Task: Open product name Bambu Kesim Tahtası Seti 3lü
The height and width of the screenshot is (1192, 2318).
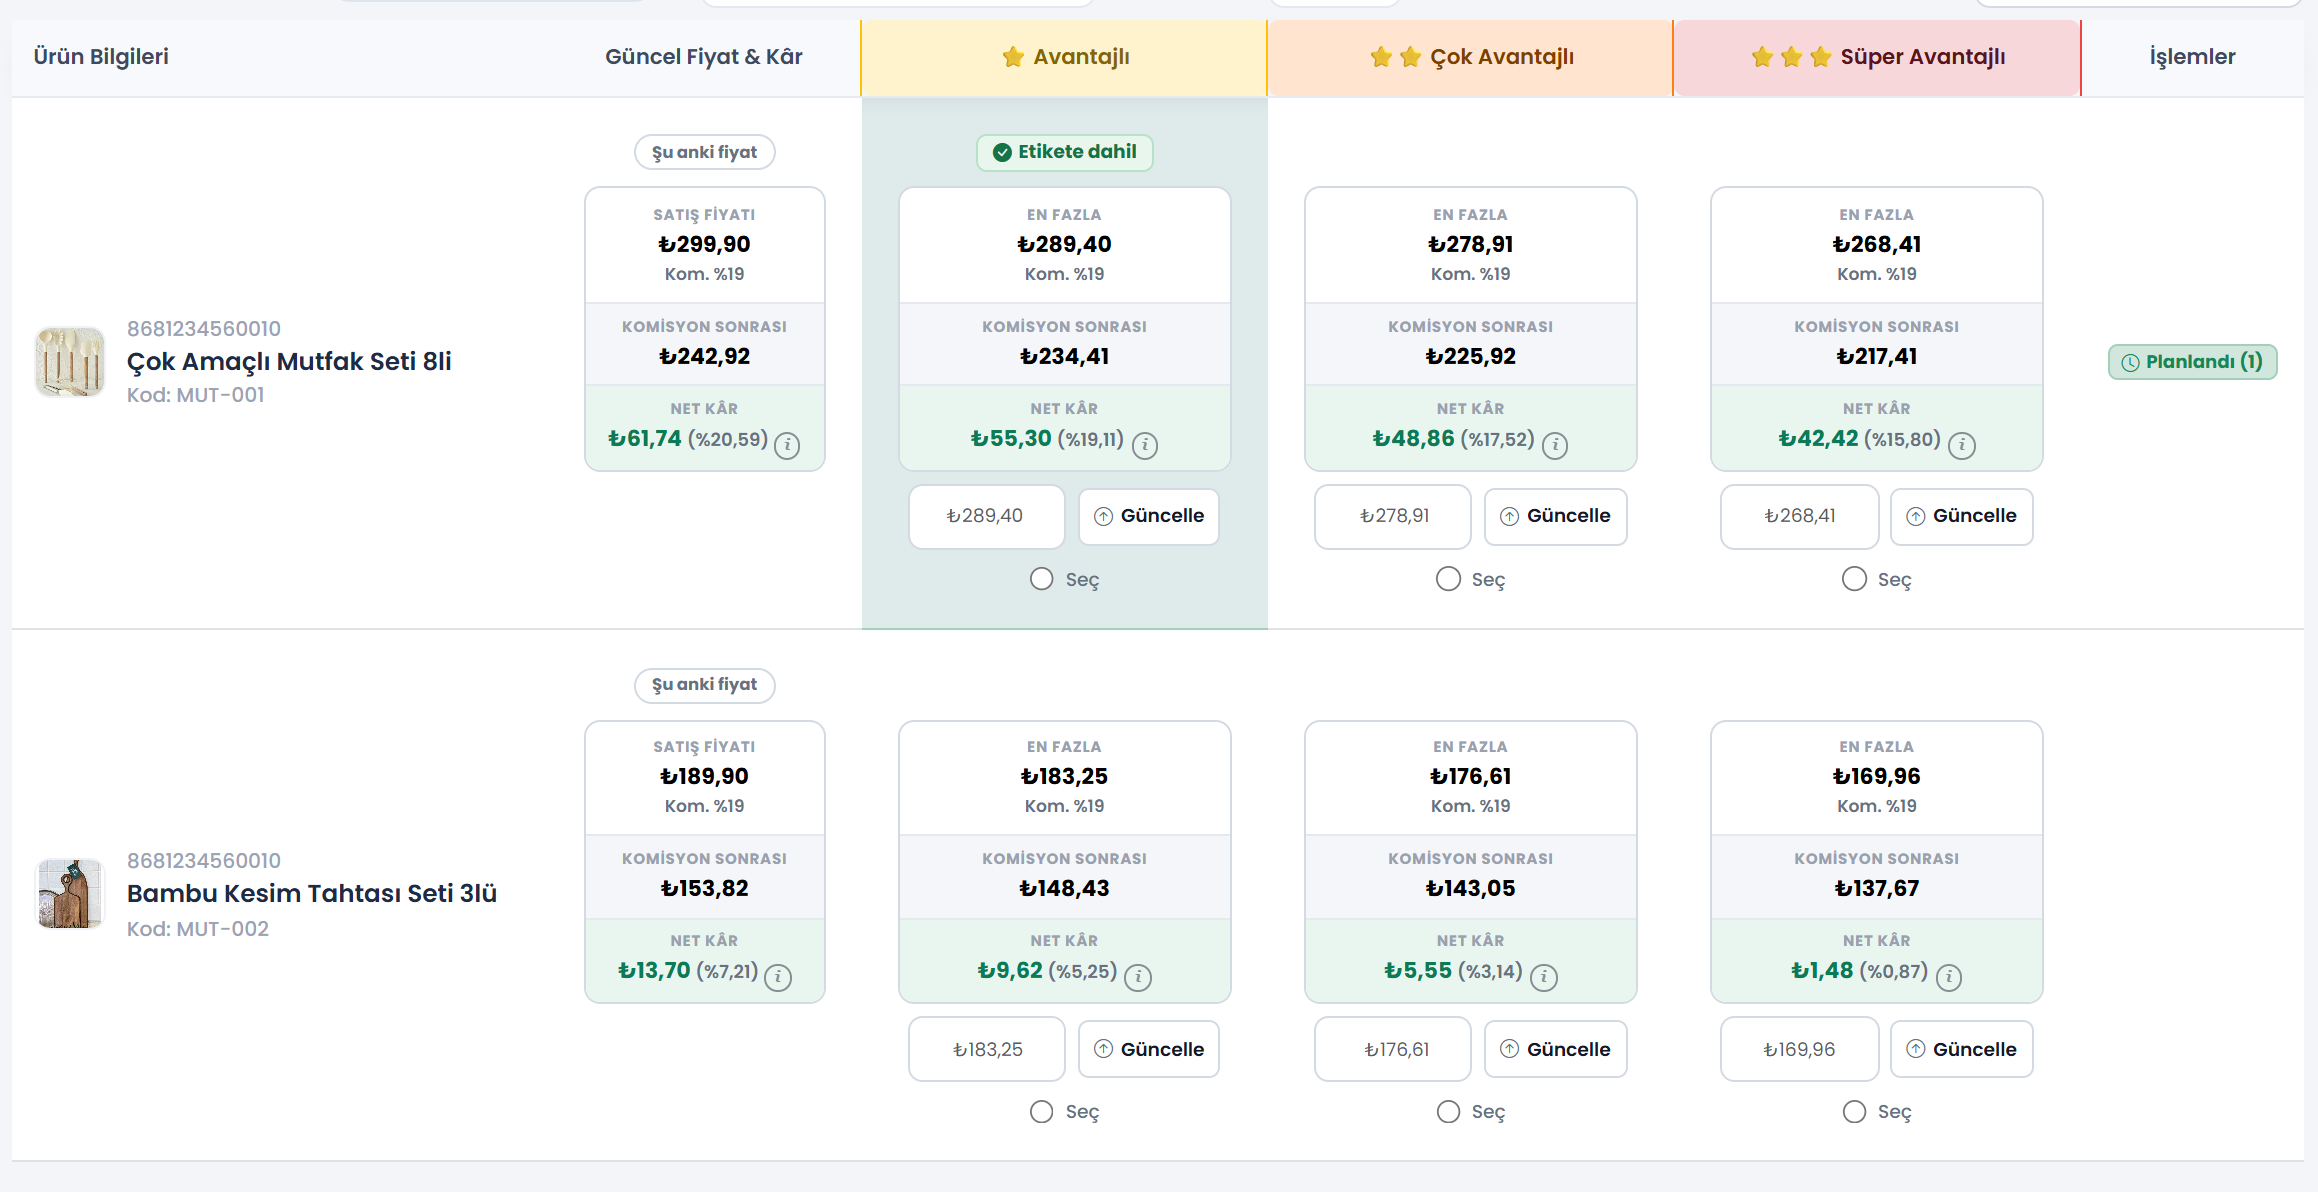Action: [x=312, y=893]
